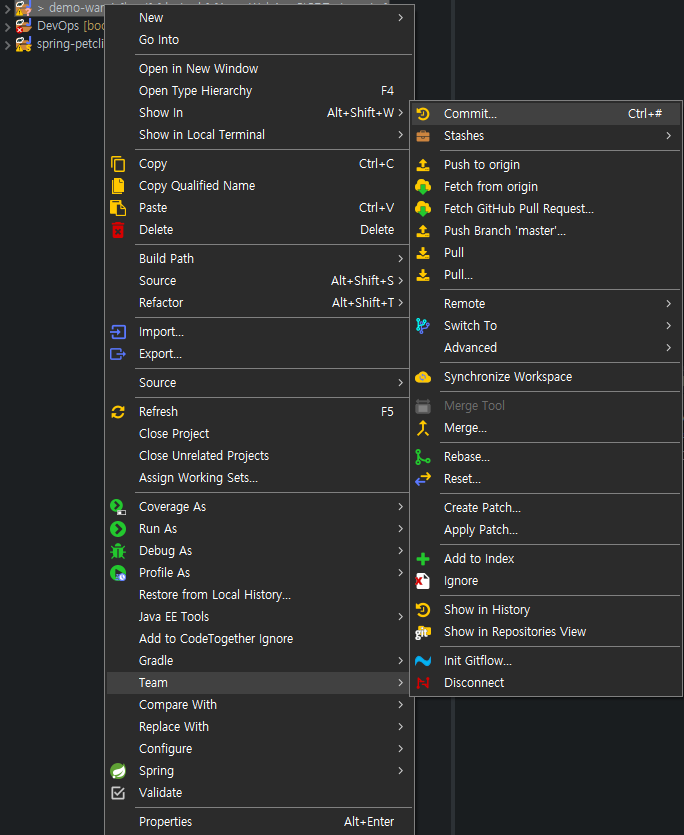This screenshot has height=835, width=684.
Task: Click the Fetch from origin cloud icon
Action: point(423,187)
